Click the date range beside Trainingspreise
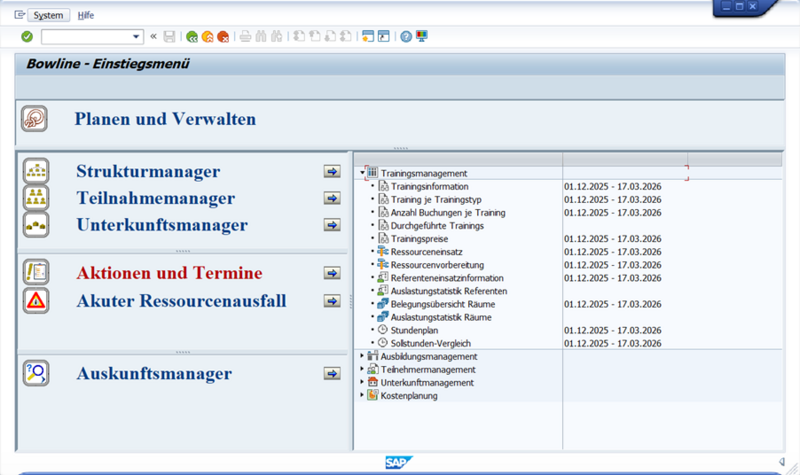Image resolution: width=800 pixels, height=475 pixels. coord(612,239)
